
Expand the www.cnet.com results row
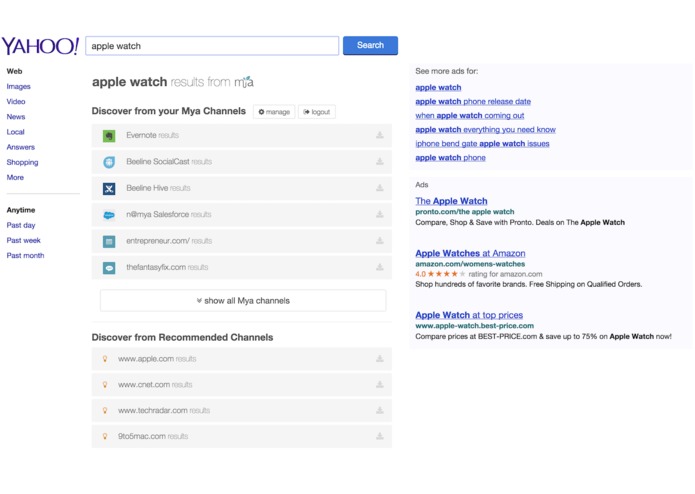pos(242,385)
